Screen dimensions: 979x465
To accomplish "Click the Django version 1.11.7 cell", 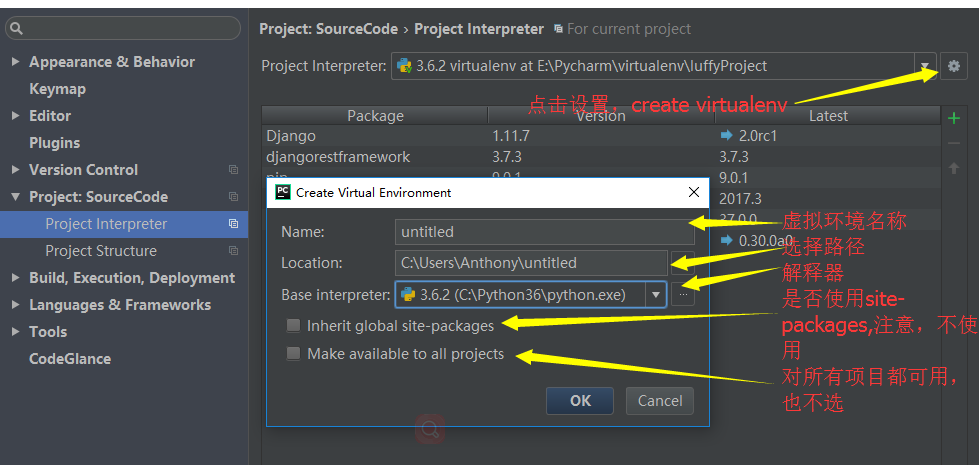I will tap(511, 135).
